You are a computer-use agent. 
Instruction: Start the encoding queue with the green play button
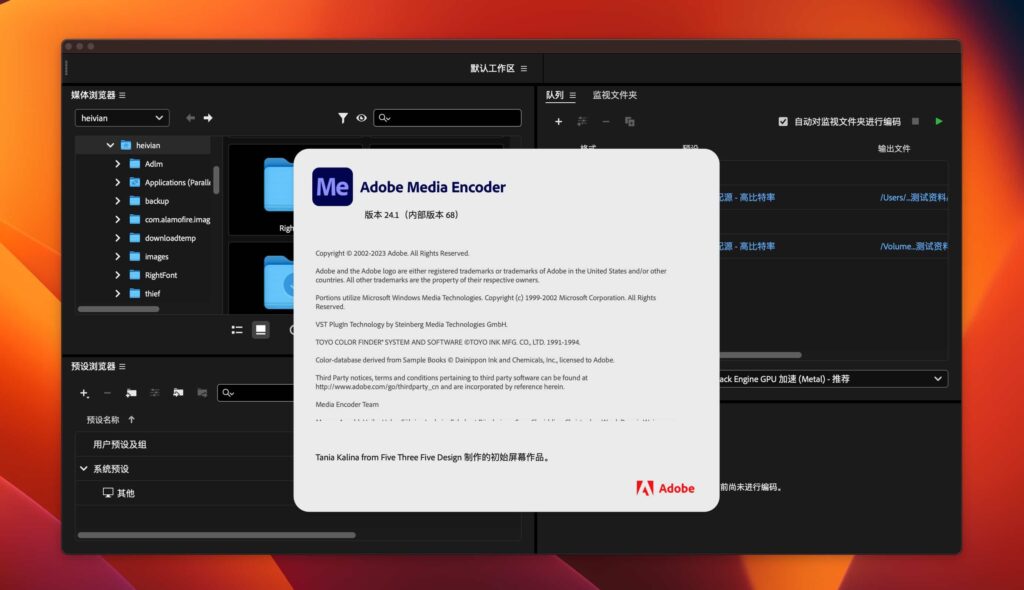point(938,121)
